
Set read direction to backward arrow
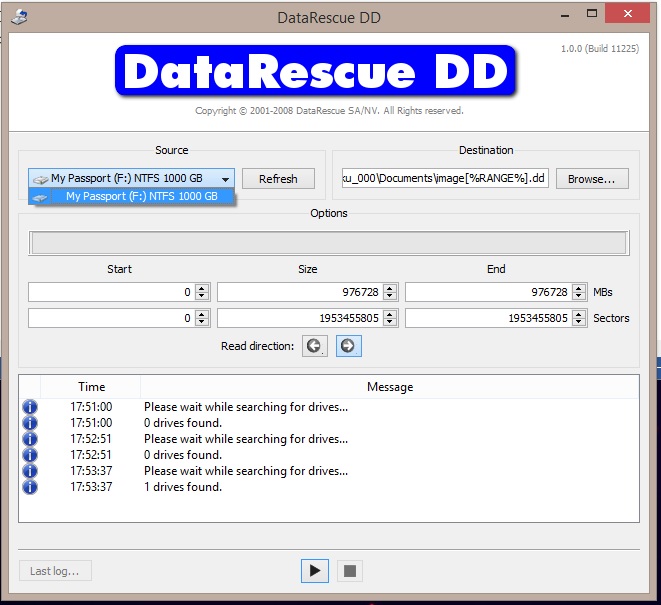pos(314,346)
